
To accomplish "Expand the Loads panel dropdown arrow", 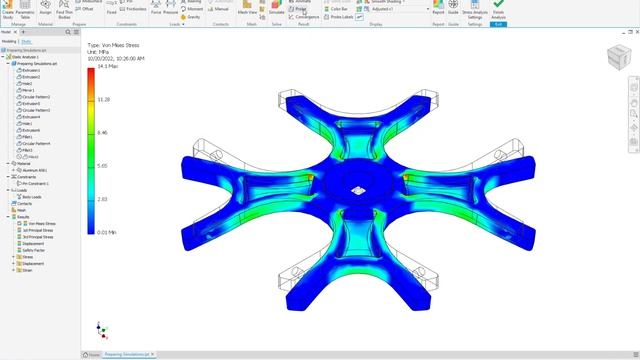I will tap(183, 24).
